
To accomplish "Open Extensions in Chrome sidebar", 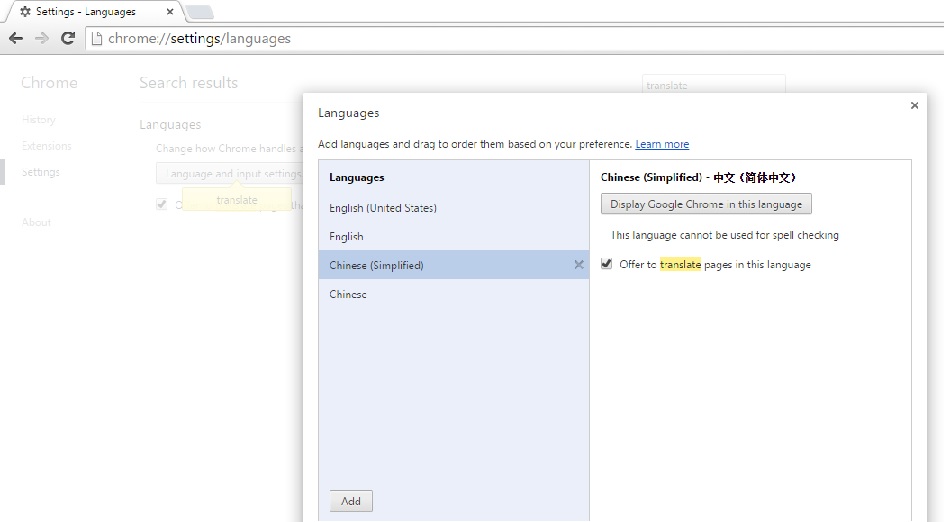I will point(46,146).
